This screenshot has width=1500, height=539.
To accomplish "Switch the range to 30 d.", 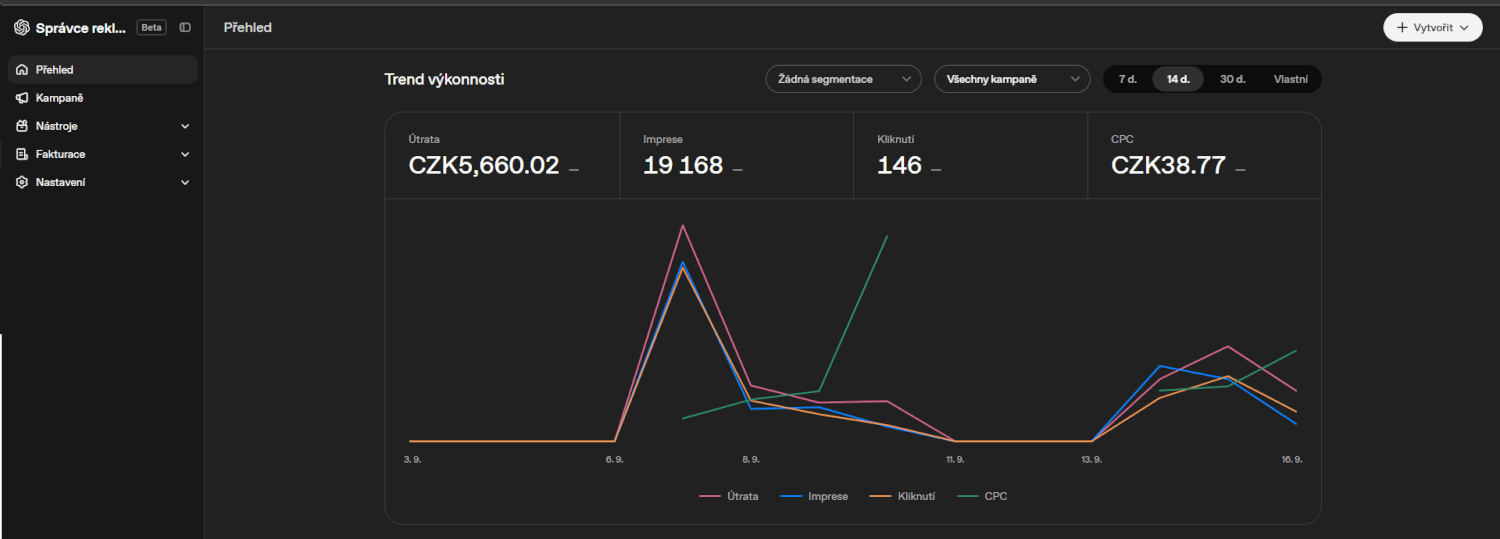I will tap(1232, 79).
